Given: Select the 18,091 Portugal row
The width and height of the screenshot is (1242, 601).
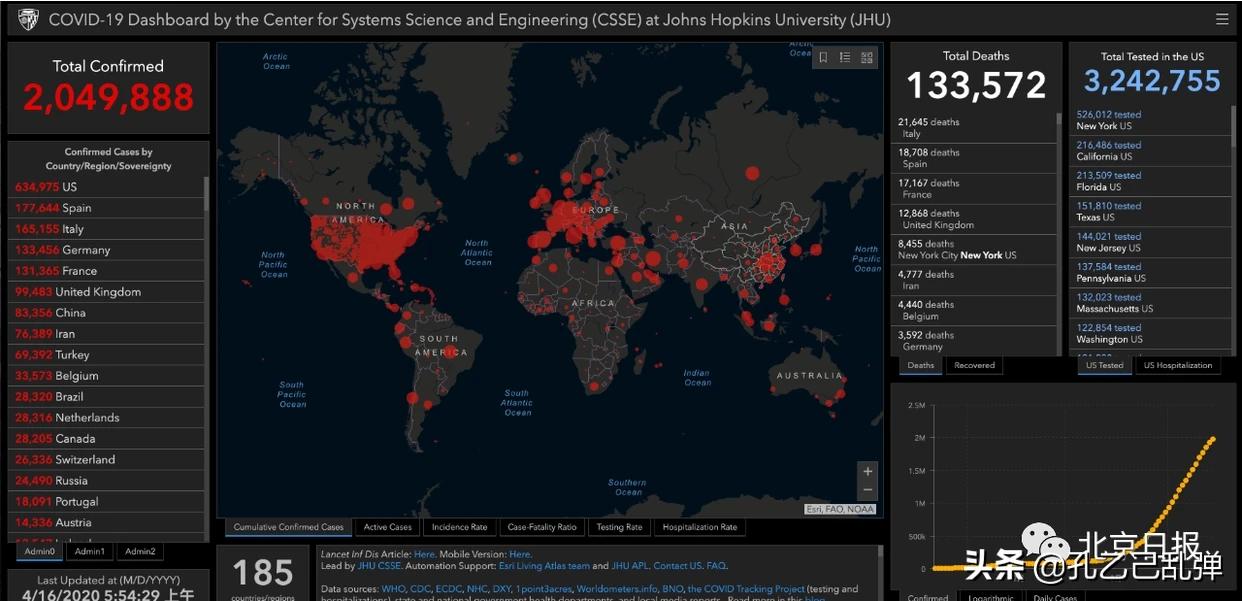Looking at the screenshot, I should (x=108, y=502).
